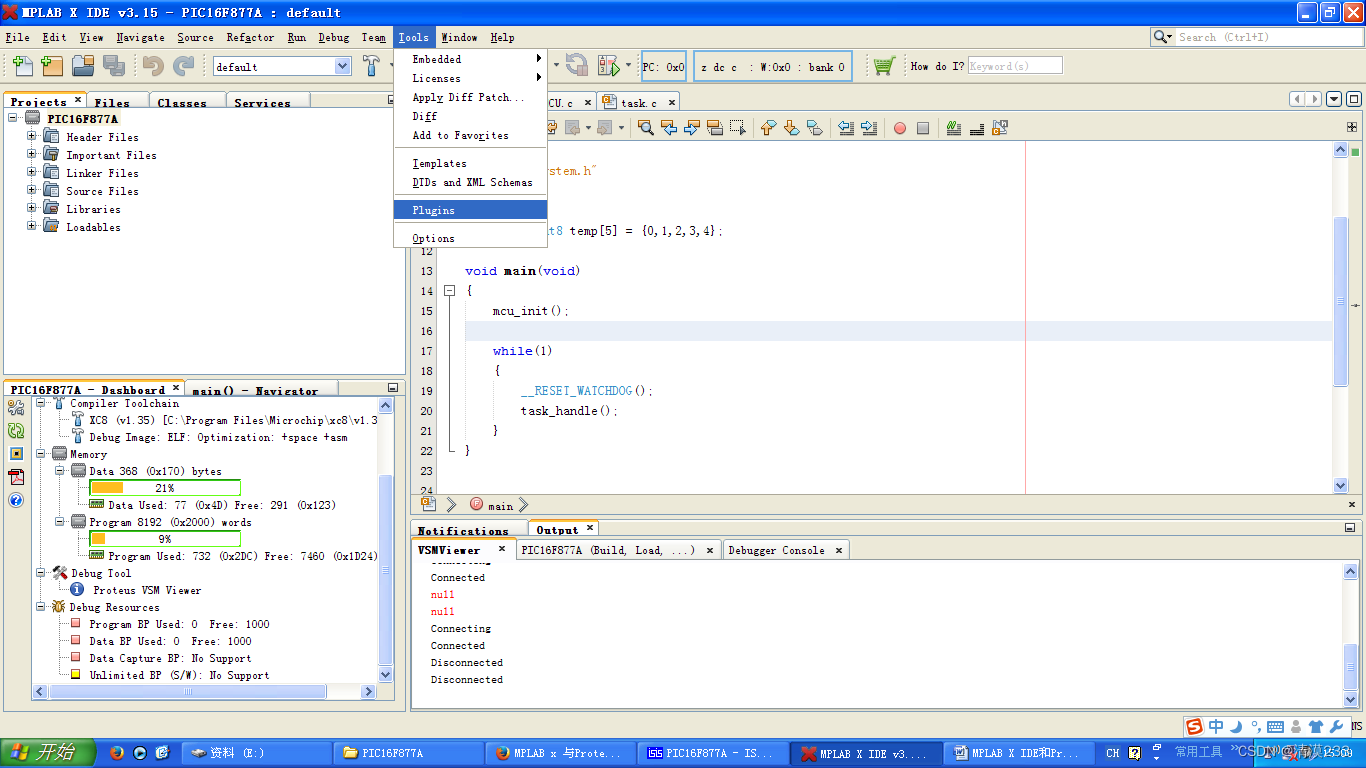
Task: Click the Redo arrow icon
Action: pyautogui.click(x=184, y=66)
